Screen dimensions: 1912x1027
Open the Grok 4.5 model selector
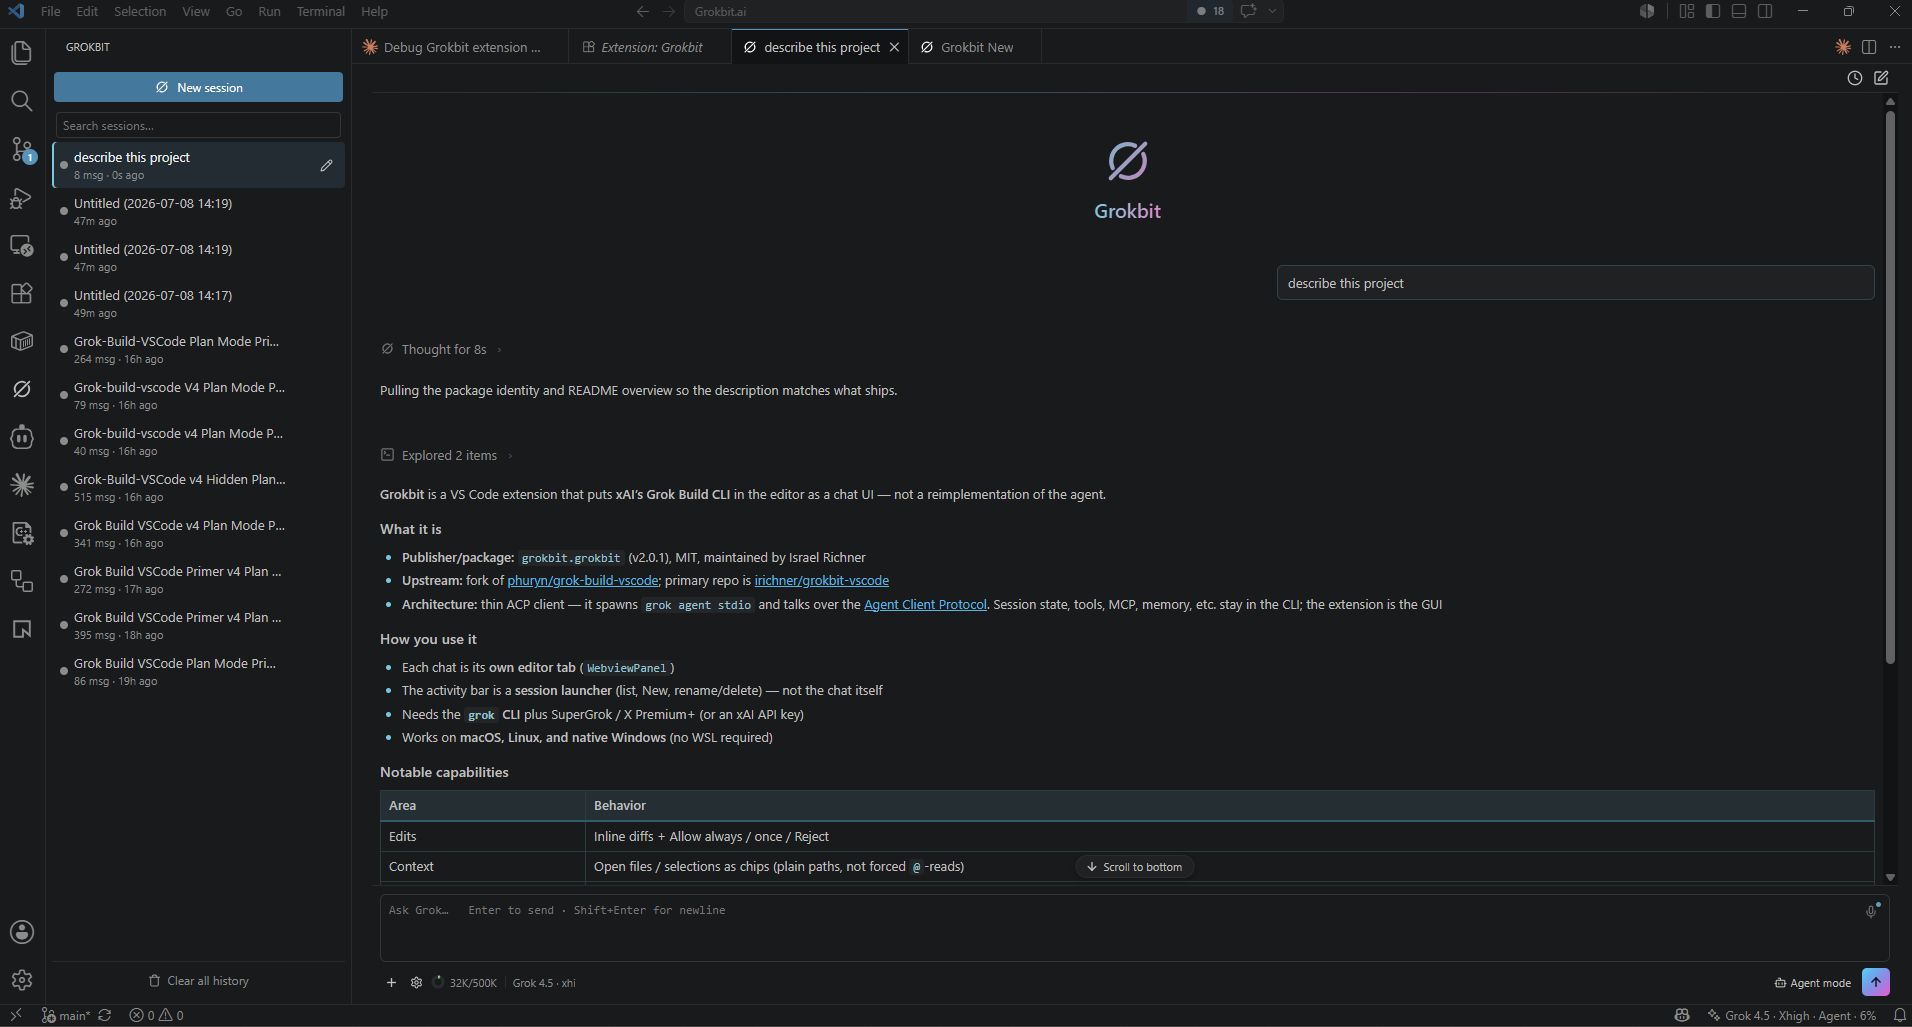click(544, 983)
